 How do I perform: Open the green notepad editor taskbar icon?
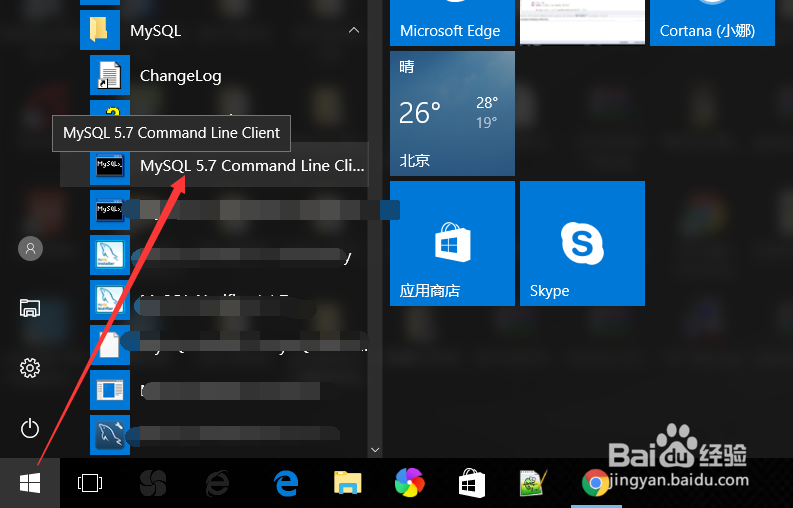pyautogui.click(x=533, y=483)
